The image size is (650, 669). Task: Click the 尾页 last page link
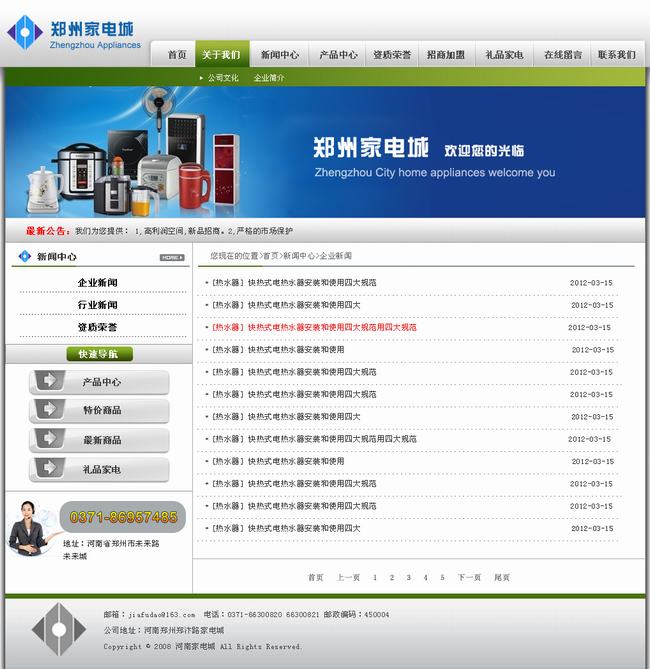502,577
